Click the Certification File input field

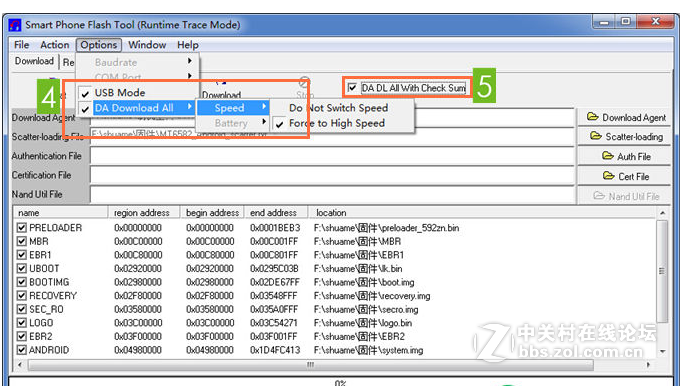click(x=332, y=175)
